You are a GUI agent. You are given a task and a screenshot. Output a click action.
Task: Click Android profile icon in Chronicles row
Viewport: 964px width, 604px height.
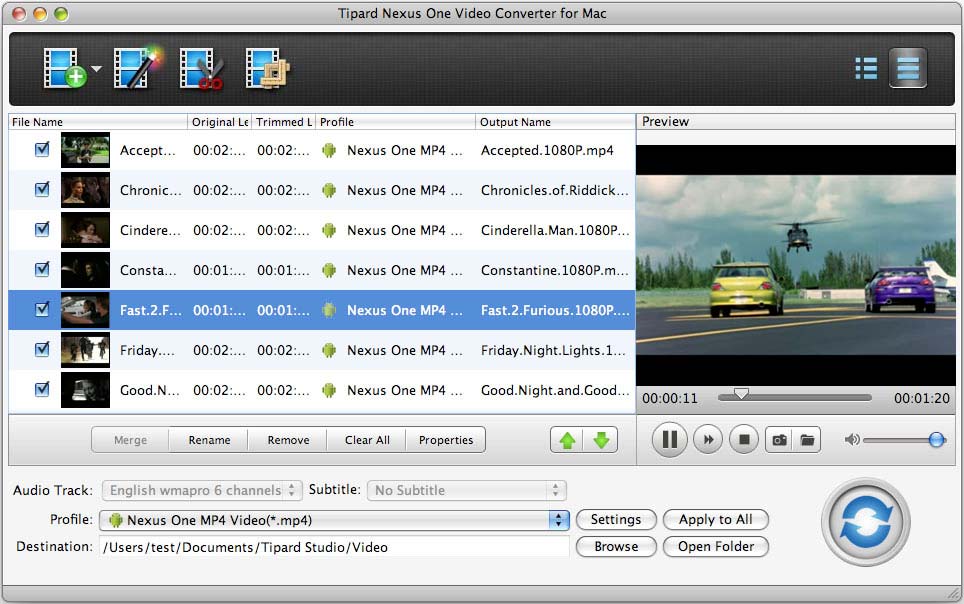pyautogui.click(x=329, y=190)
